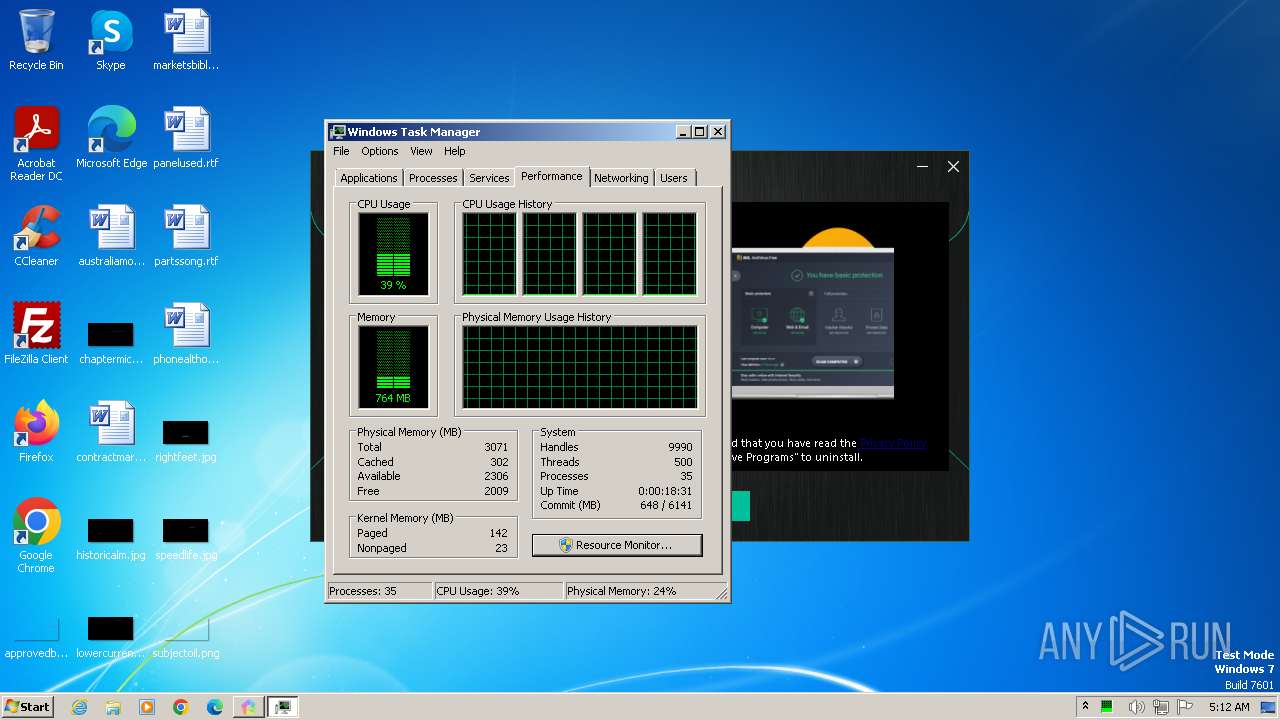Select approvedb file icon
The width and height of the screenshot is (1280, 720).
36,636
